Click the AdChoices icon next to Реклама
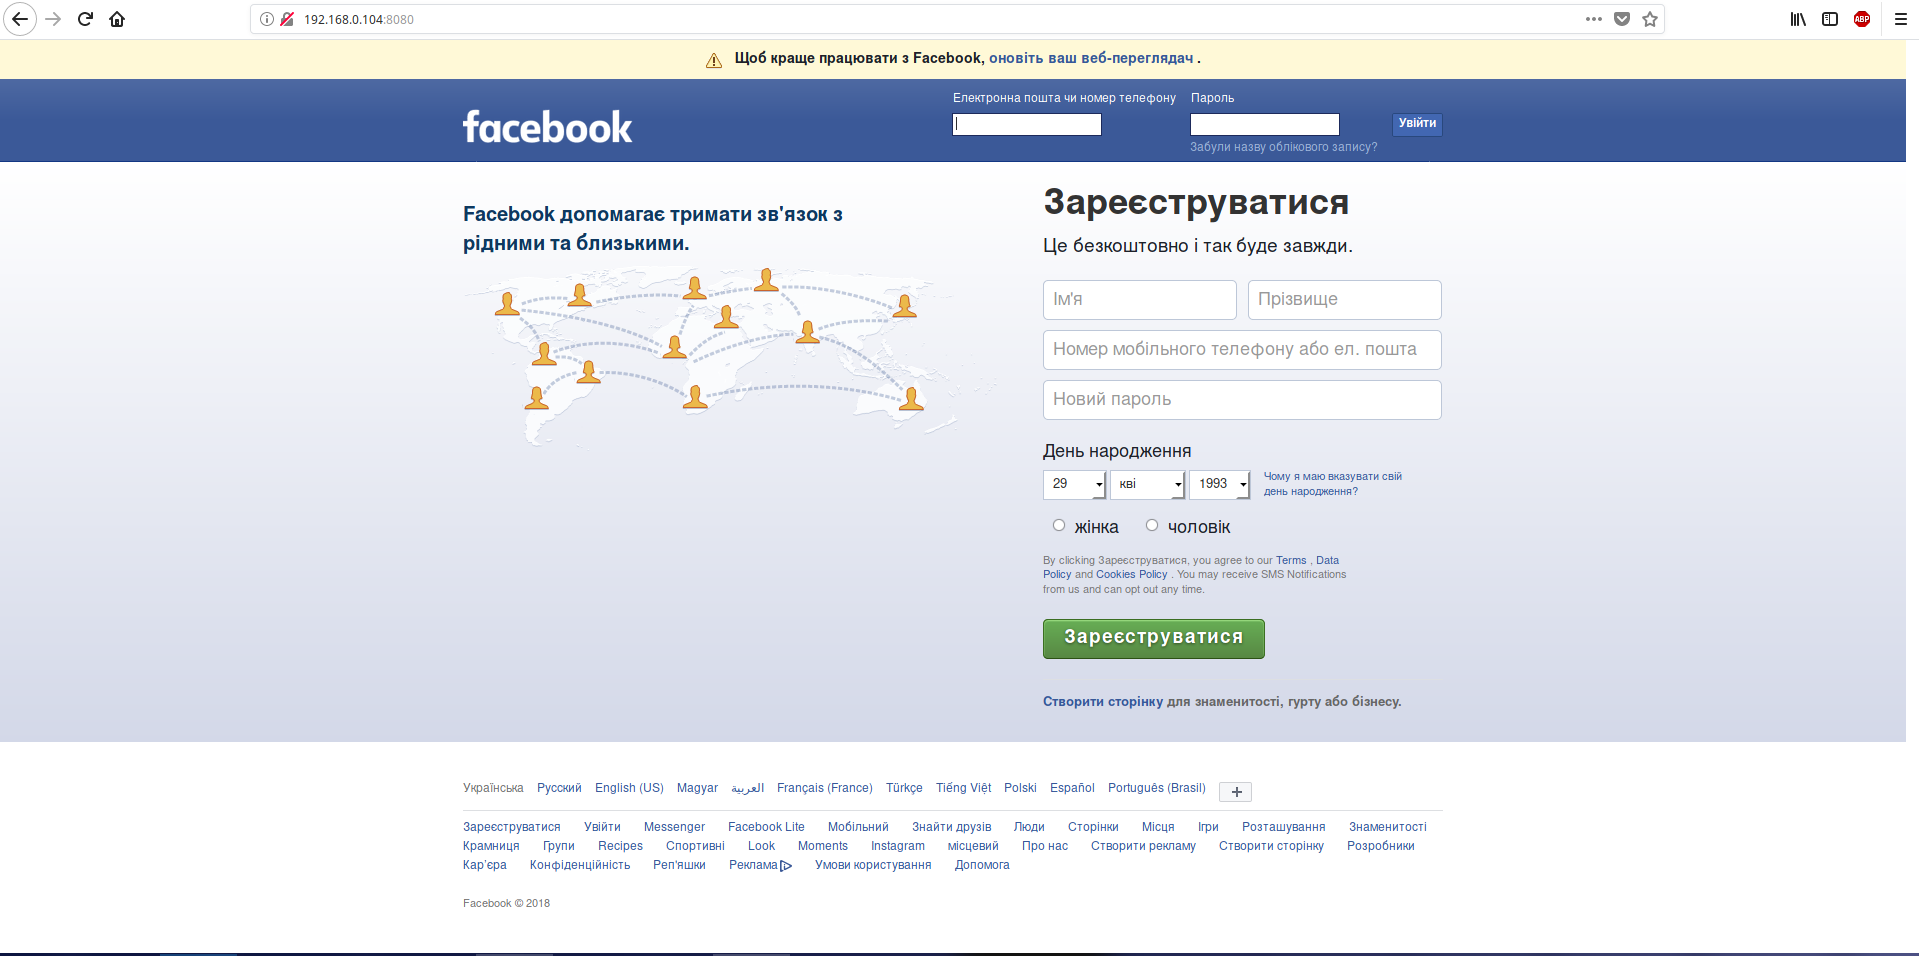 [x=786, y=866]
